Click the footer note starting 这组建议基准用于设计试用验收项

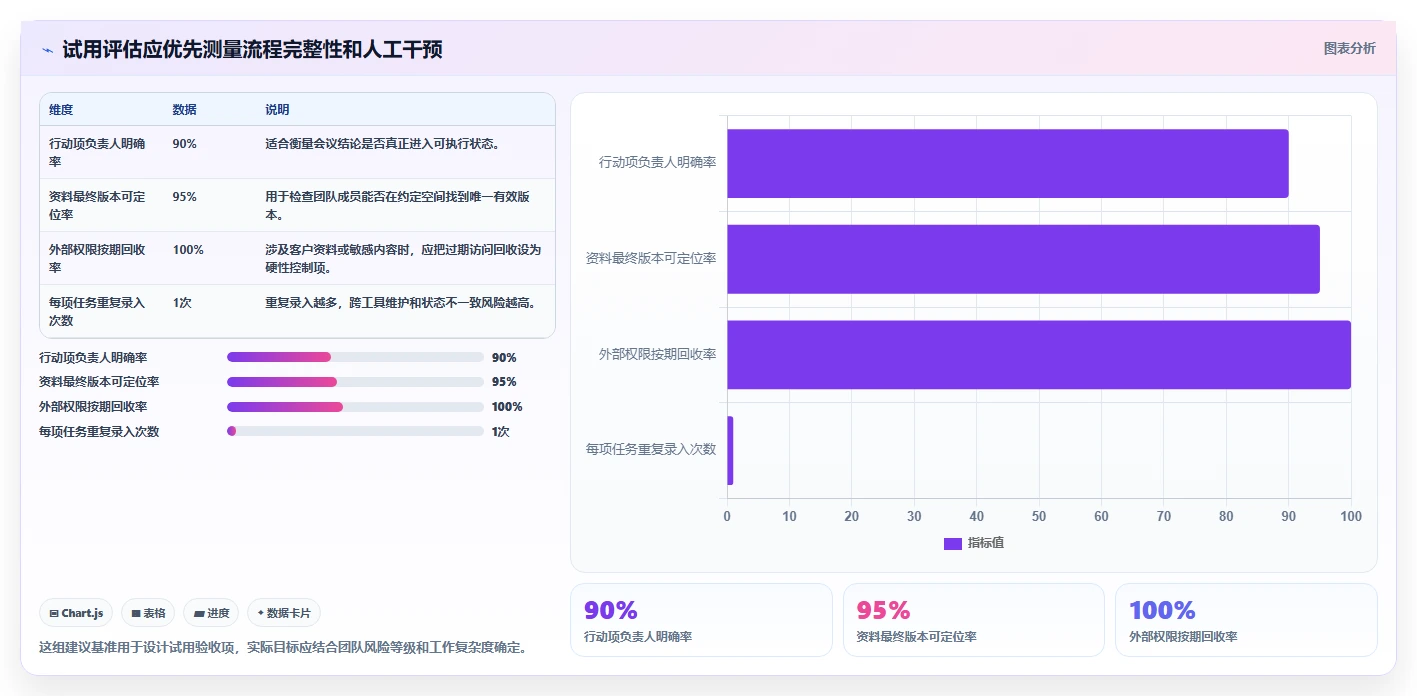coord(283,647)
